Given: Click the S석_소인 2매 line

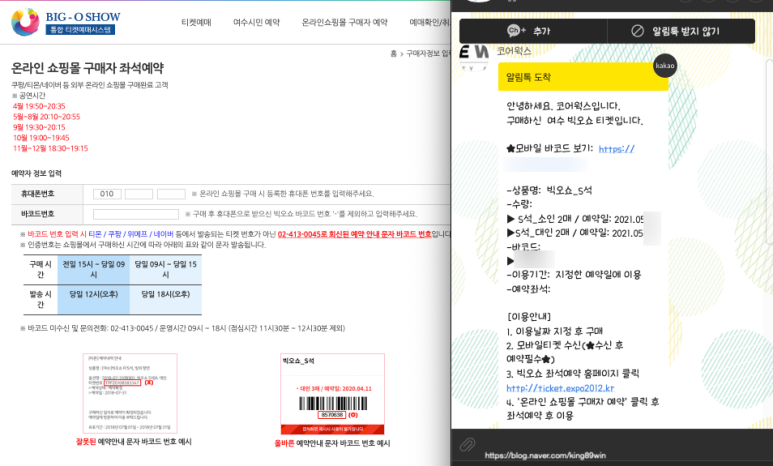Looking at the screenshot, I should [575, 219].
